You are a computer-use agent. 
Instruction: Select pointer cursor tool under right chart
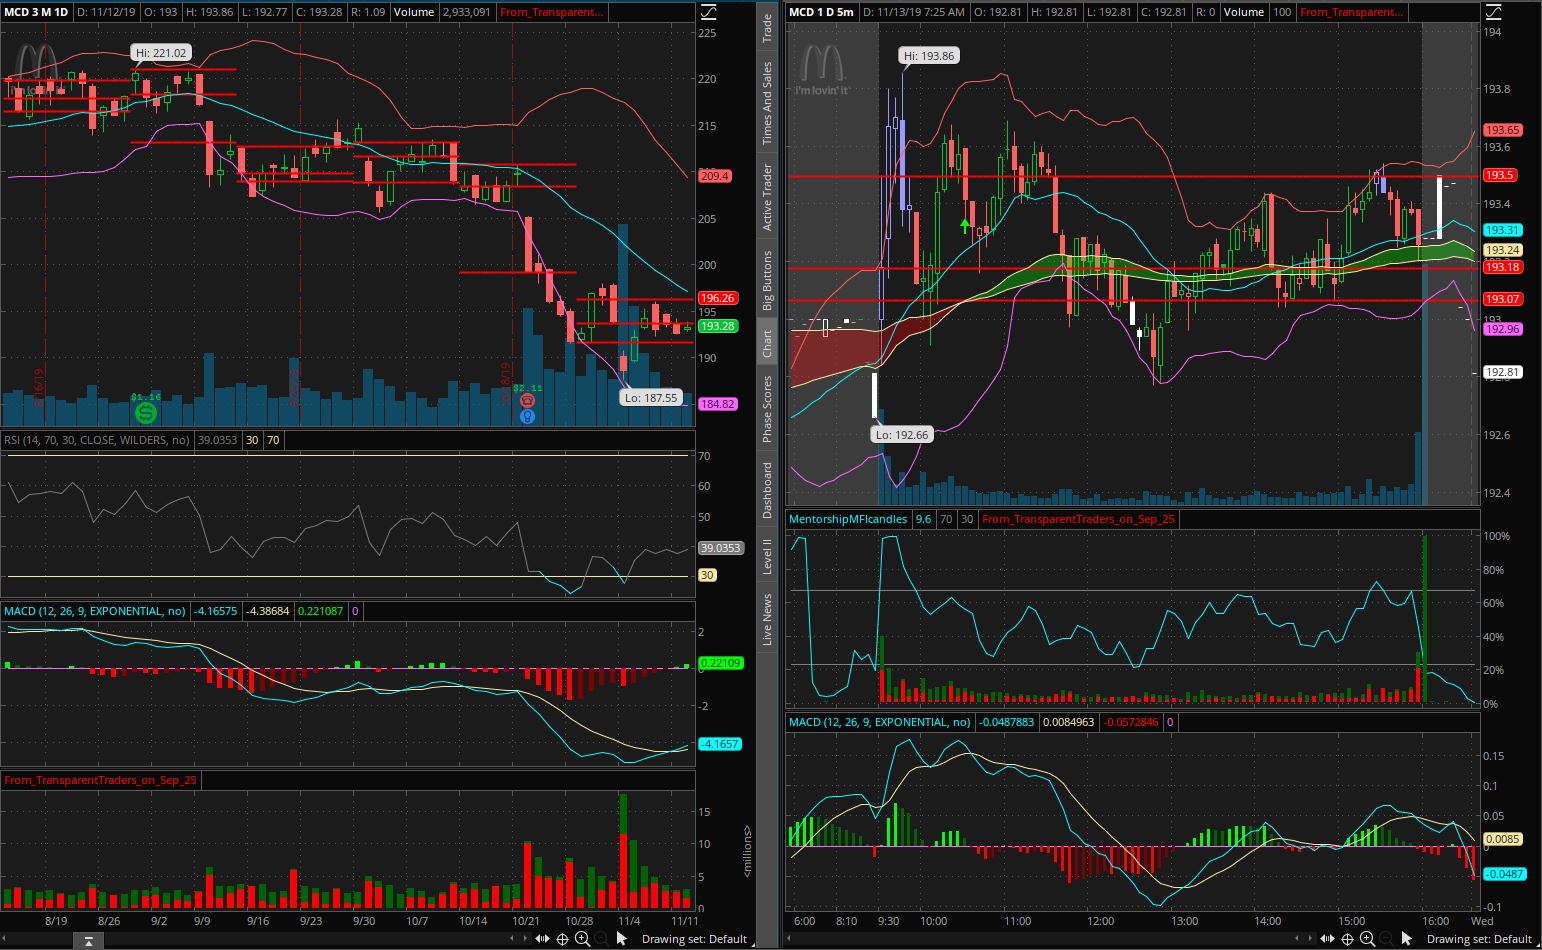[1406, 938]
